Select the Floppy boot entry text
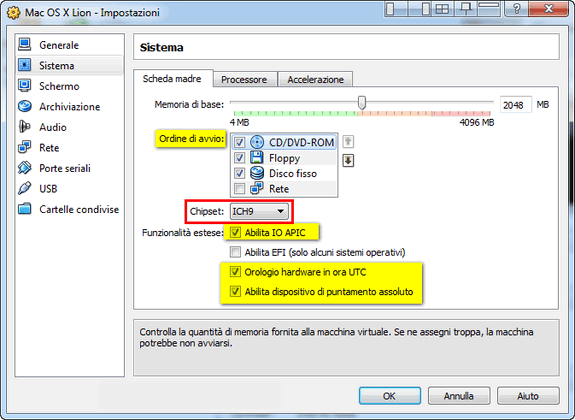 [285, 158]
